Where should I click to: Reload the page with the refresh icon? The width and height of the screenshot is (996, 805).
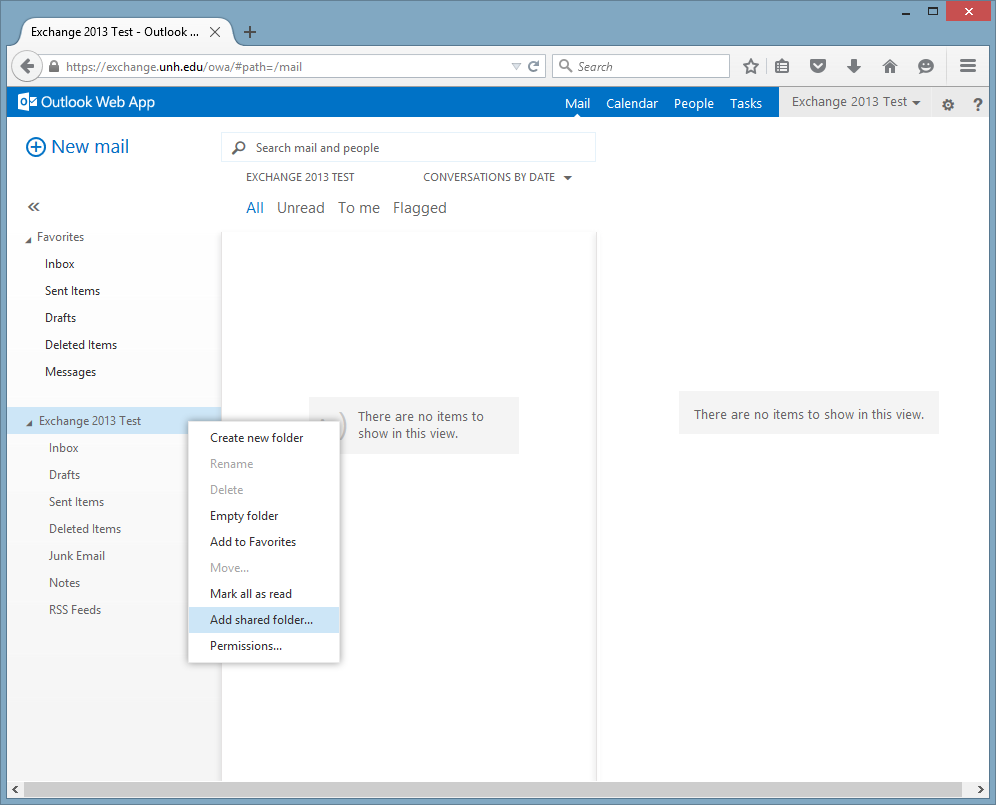(531, 65)
